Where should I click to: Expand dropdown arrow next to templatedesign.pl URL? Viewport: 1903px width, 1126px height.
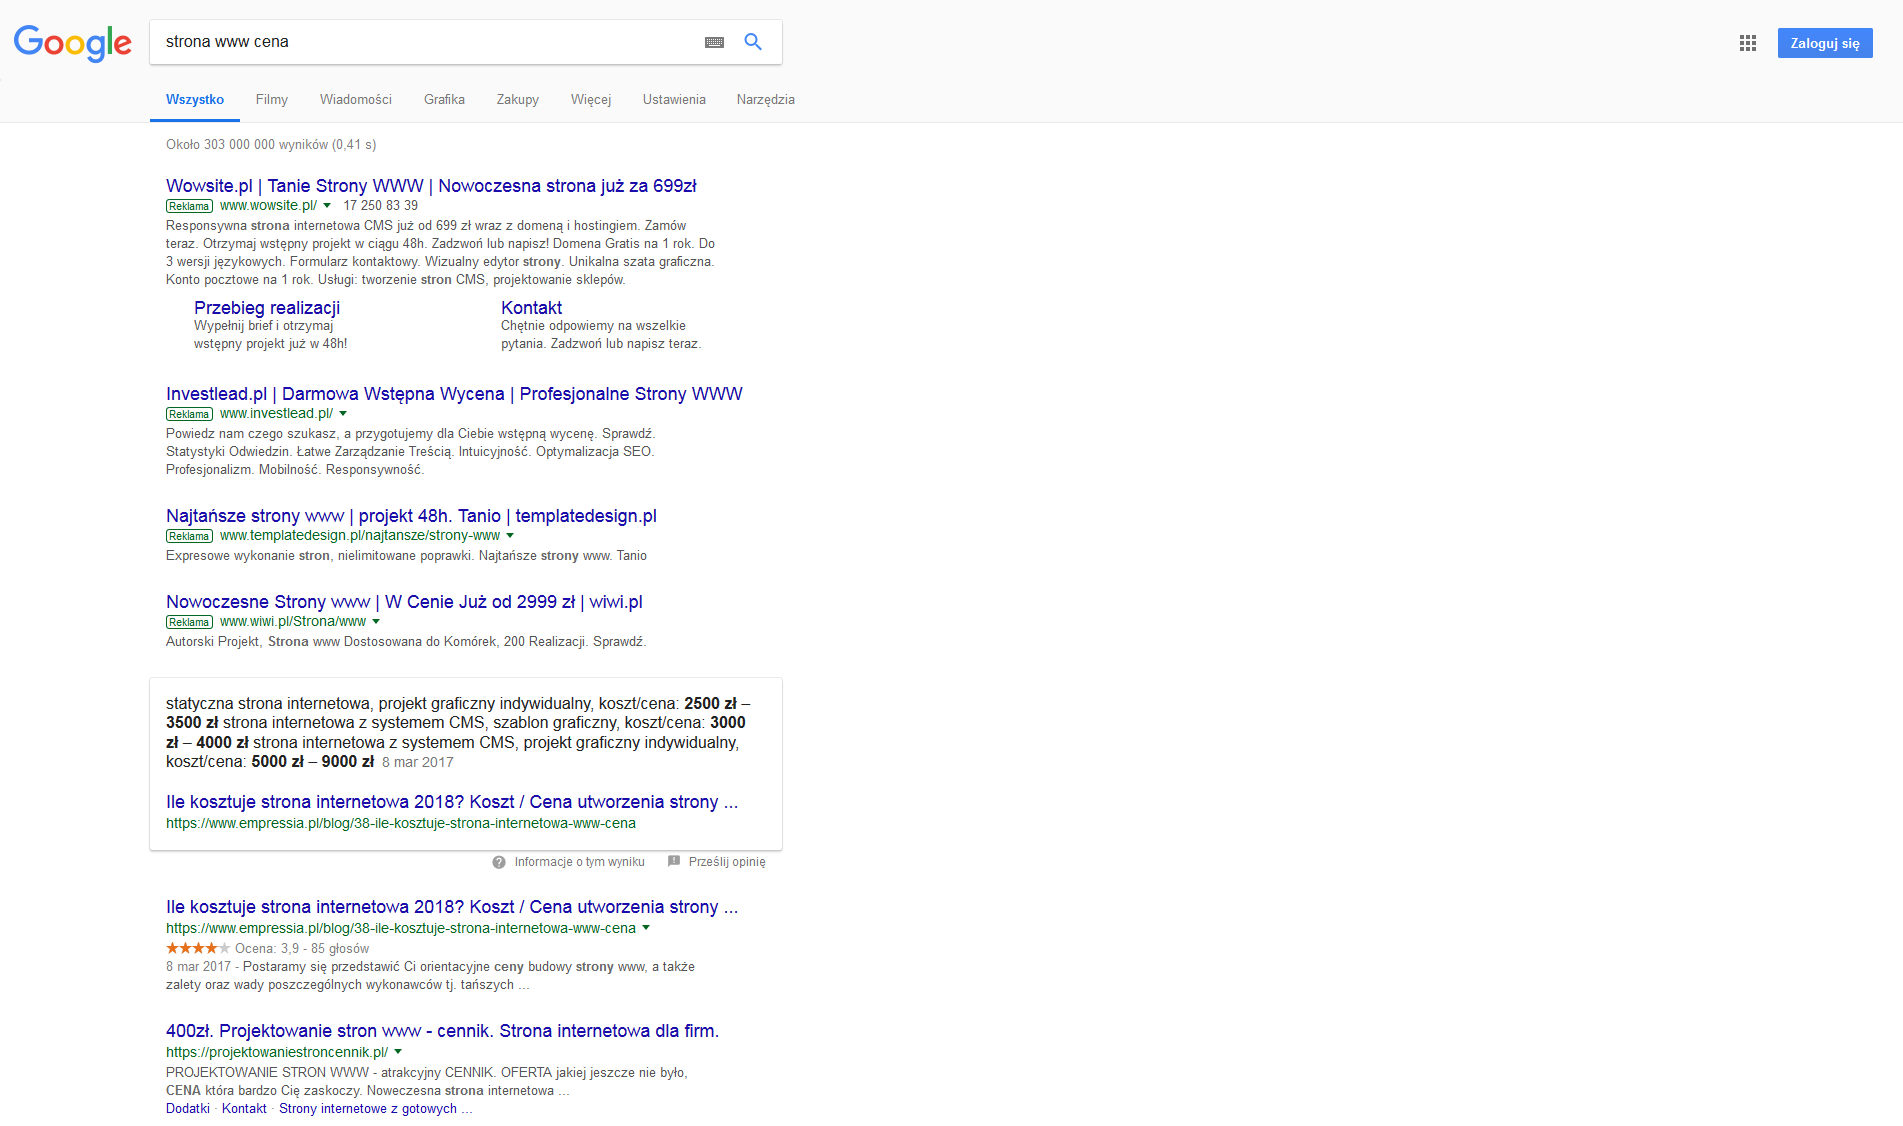coord(510,536)
